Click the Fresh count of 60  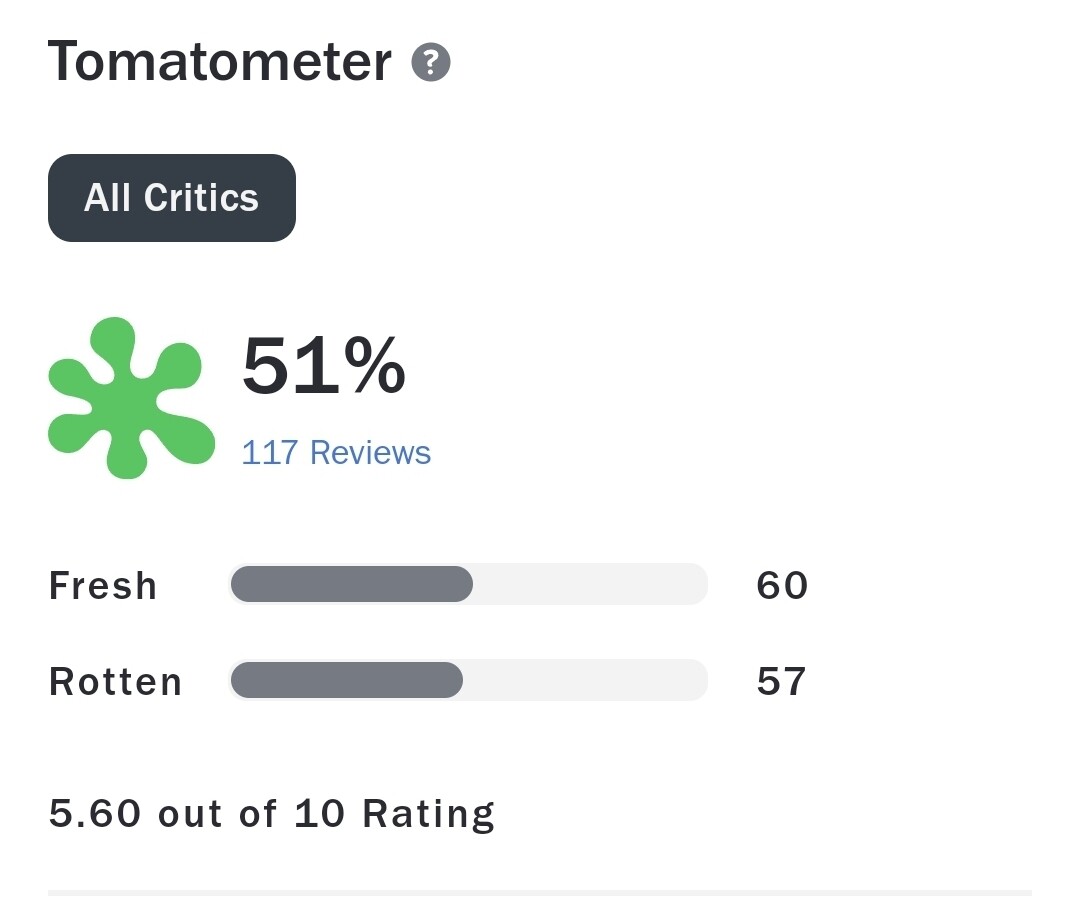[x=782, y=586]
